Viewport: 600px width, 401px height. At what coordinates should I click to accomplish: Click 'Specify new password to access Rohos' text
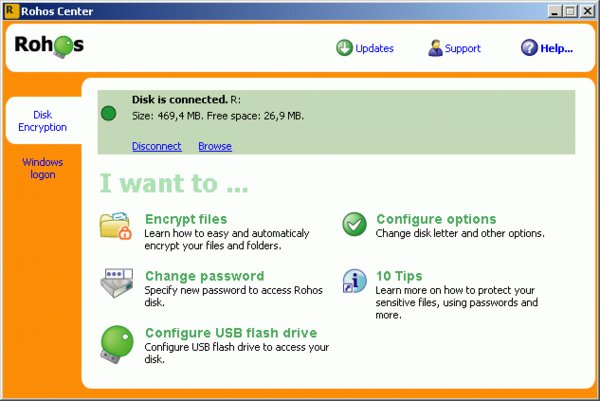[233, 290]
